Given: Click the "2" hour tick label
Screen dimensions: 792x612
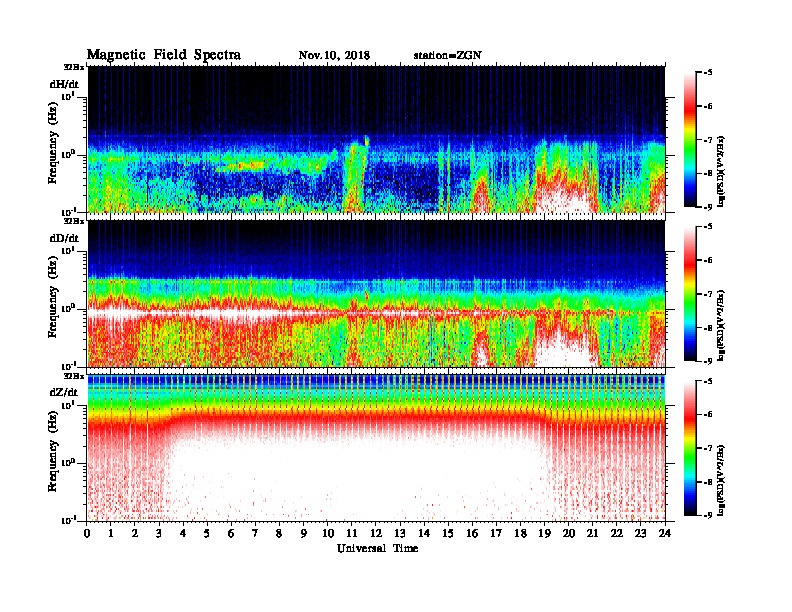Looking at the screenshot, I should tap(135, 534).
